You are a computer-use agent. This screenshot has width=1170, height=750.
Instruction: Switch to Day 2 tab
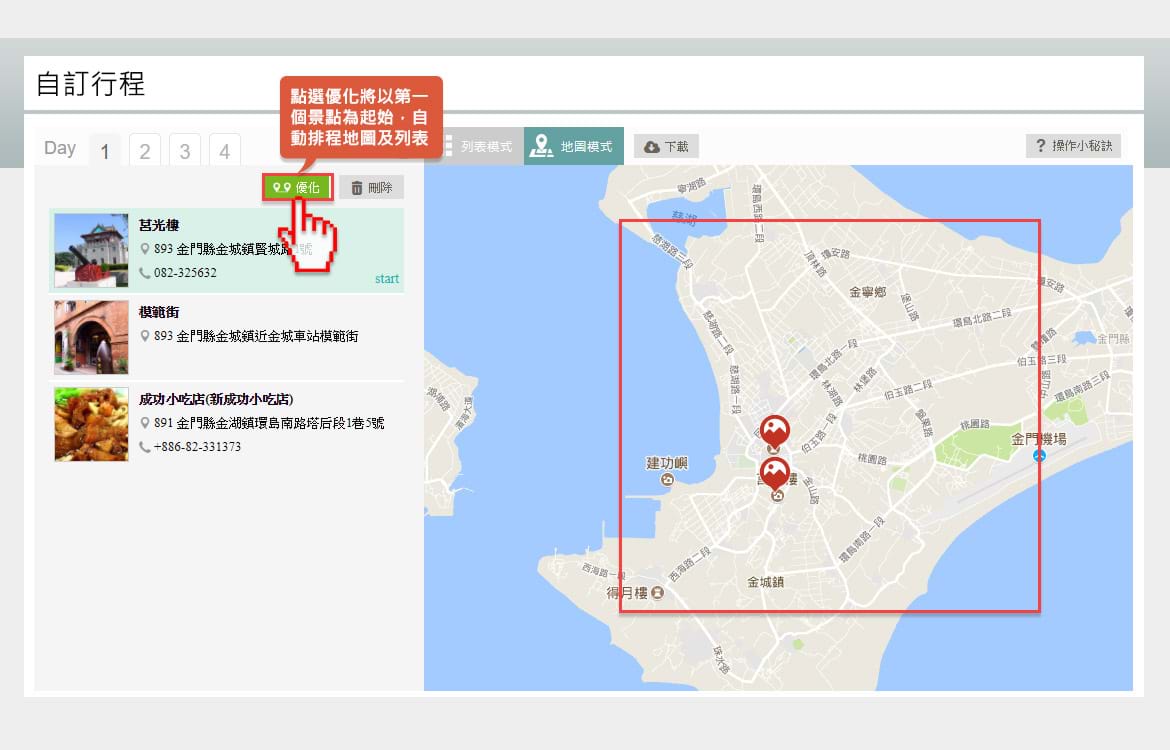click(x=145, y=151)
